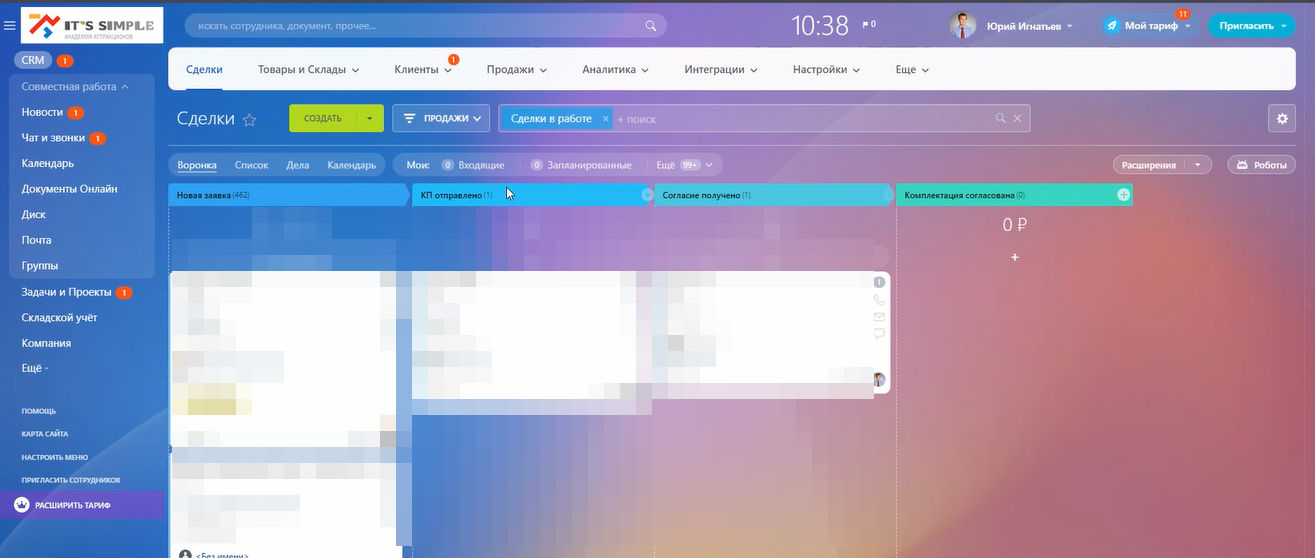The image size is (1315, 558).
Task: Expand the Еще top menu
Action: [x=925, y=70]
